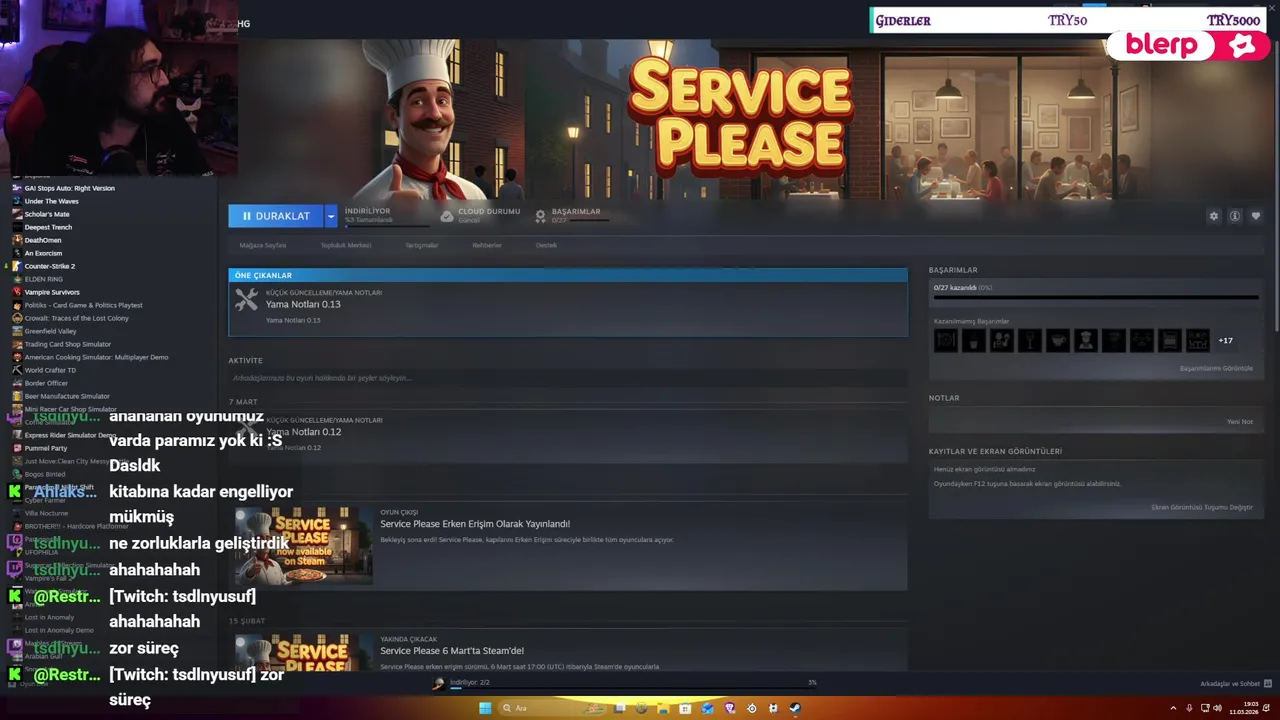Screen dimensions: 1280x720
Task: Click the Windows Start button
Action: (x=485, y=708)
